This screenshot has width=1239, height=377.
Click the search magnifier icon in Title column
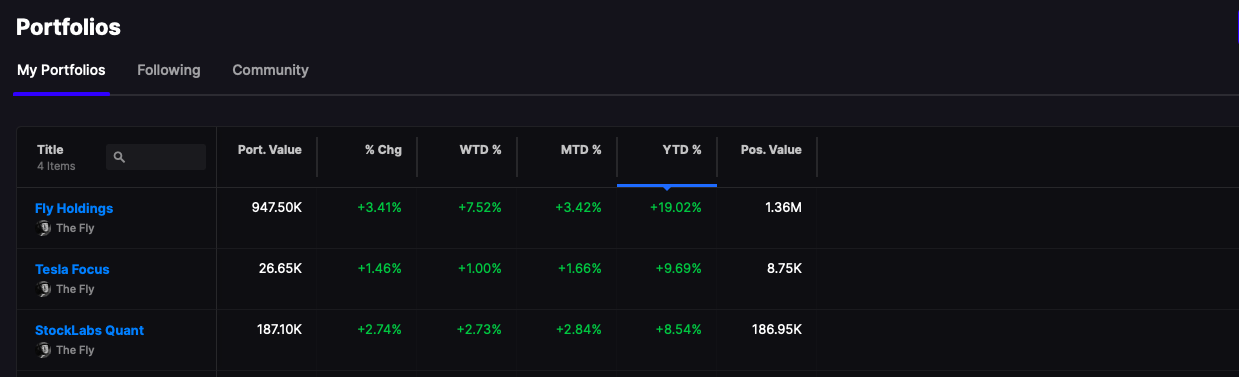click(119, 157)
